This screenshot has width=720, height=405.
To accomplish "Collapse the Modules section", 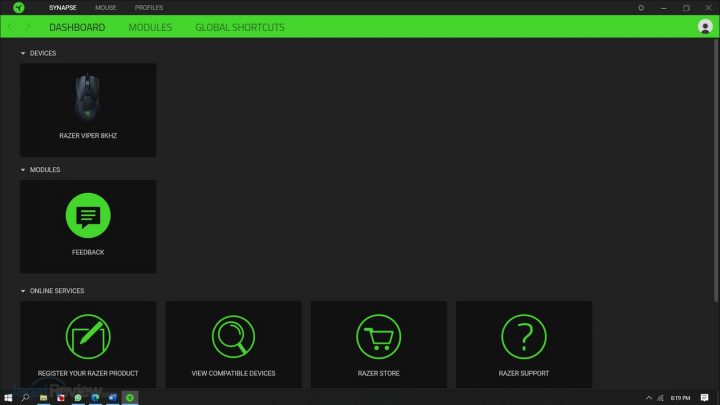I will coord(23,170).
